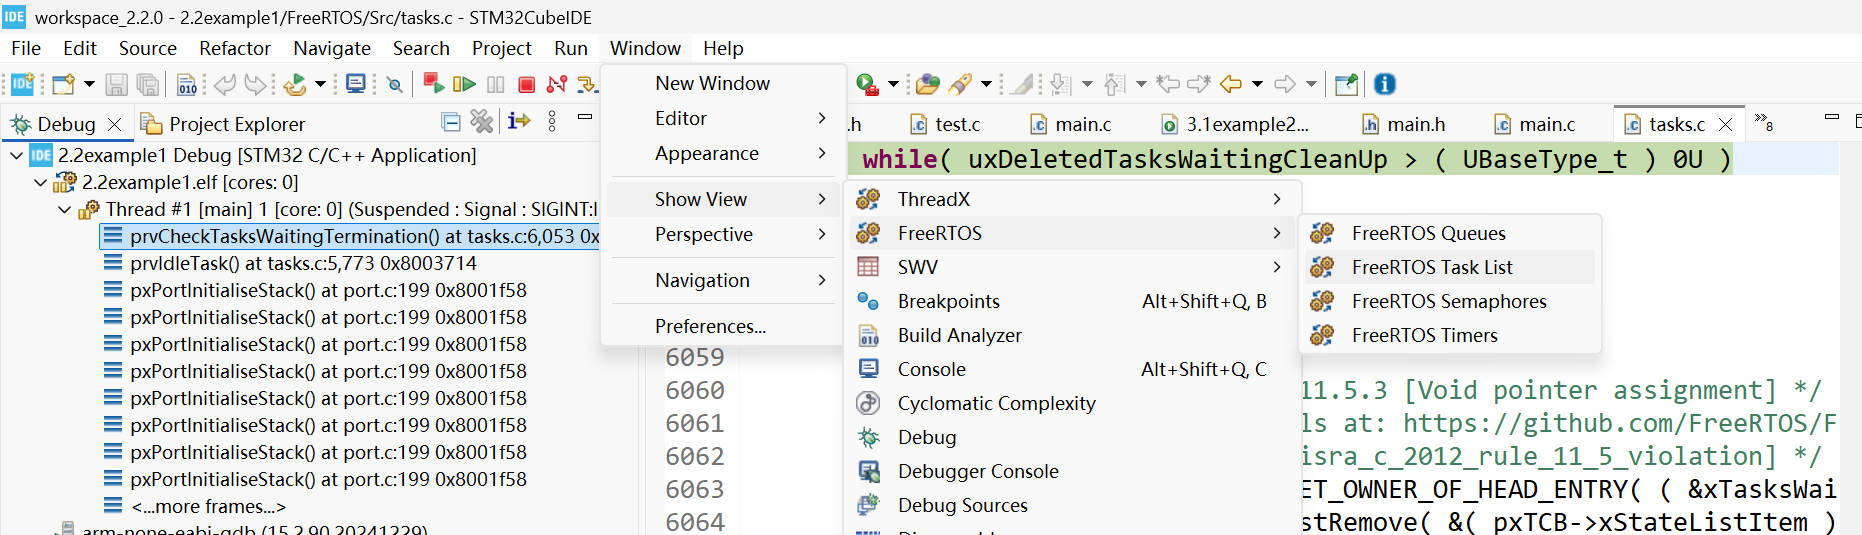1862x535 pixels.
Task: Open dropdown next to green Debug launch
Action: click(x=893, y=85)
